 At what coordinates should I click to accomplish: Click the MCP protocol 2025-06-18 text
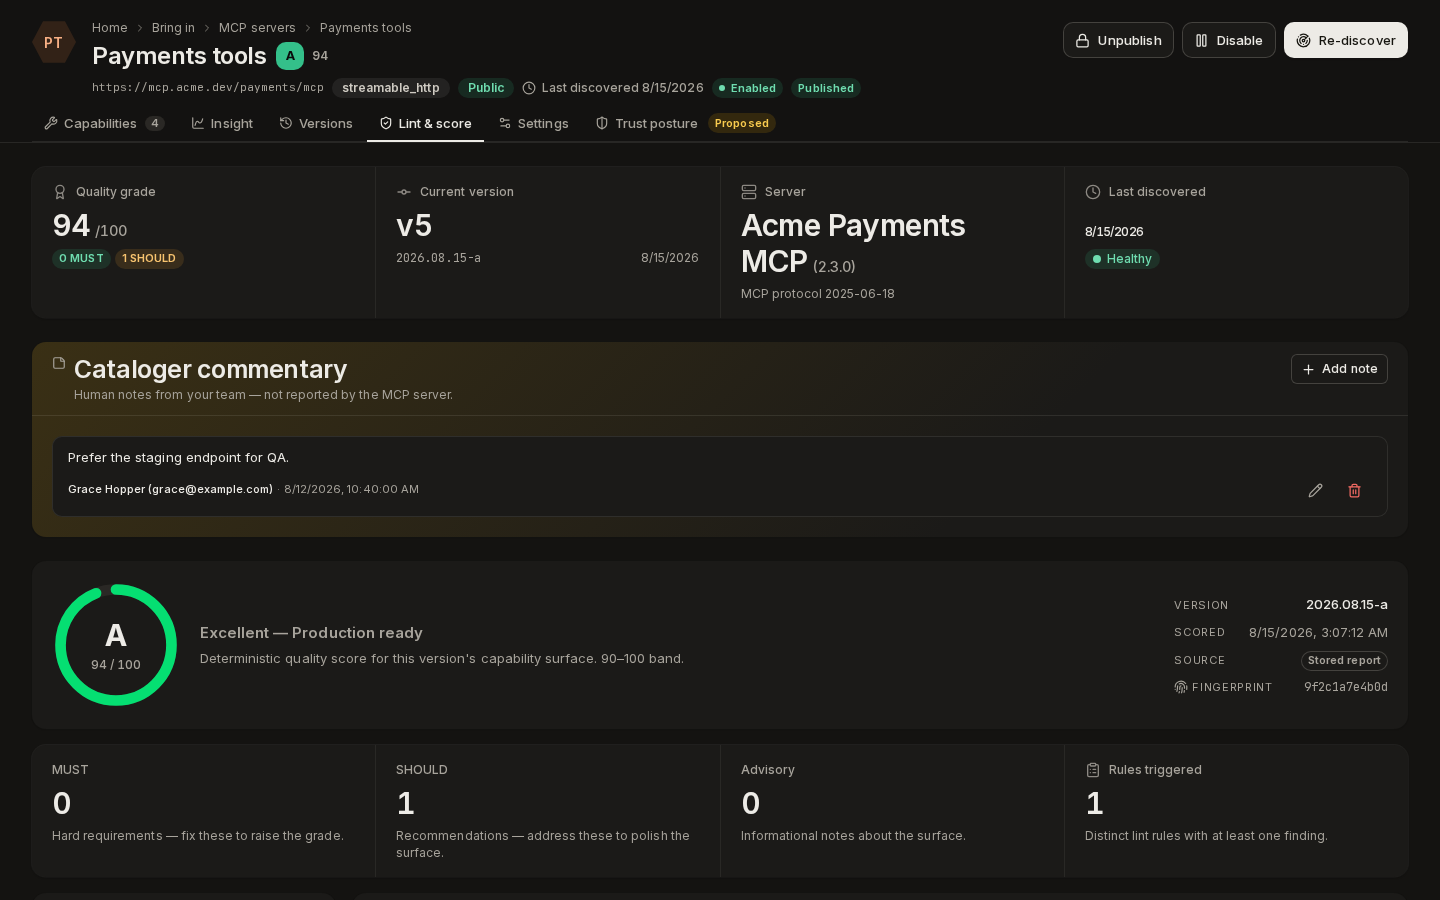(818, 294)
